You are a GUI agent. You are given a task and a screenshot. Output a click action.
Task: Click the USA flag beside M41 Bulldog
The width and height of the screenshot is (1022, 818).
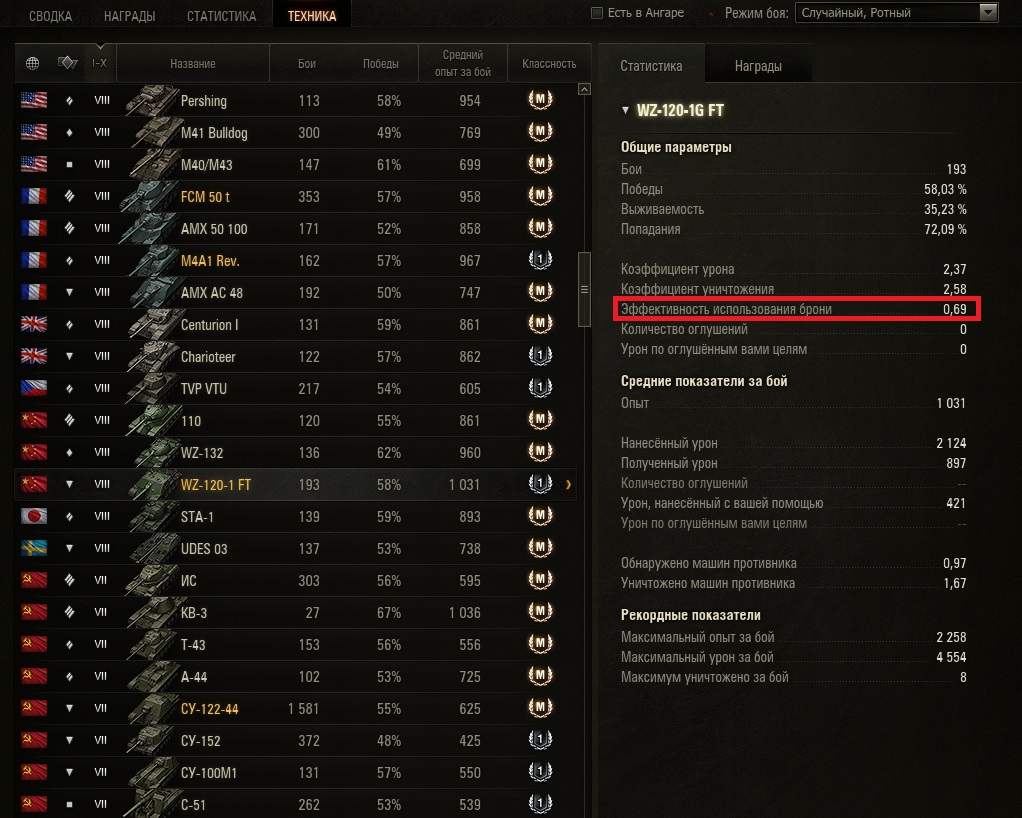point(34,132)
